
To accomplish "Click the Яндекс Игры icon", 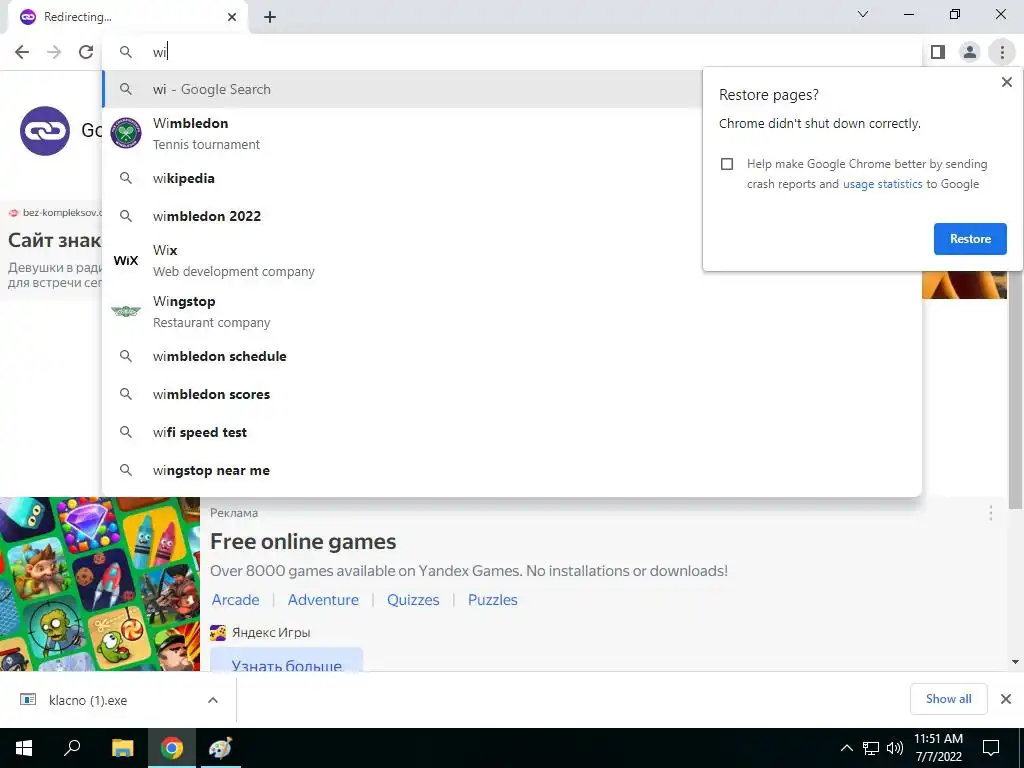I will click(x=217, y=632).
